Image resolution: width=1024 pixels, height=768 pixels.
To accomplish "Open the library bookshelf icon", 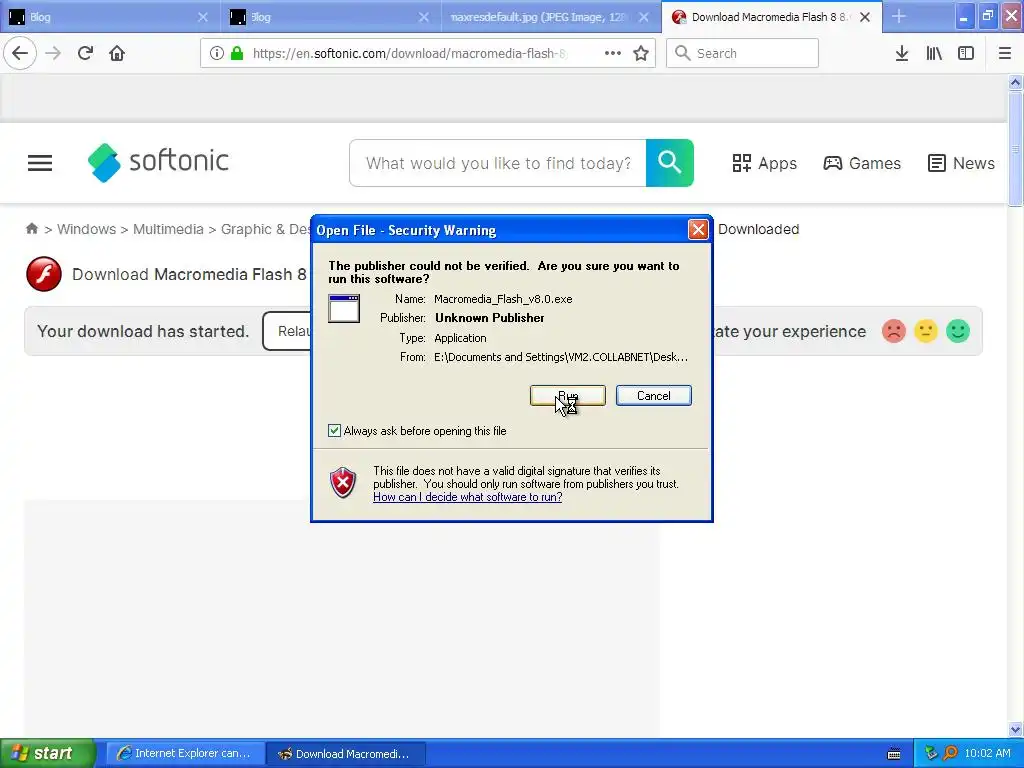I will (934, 53).
